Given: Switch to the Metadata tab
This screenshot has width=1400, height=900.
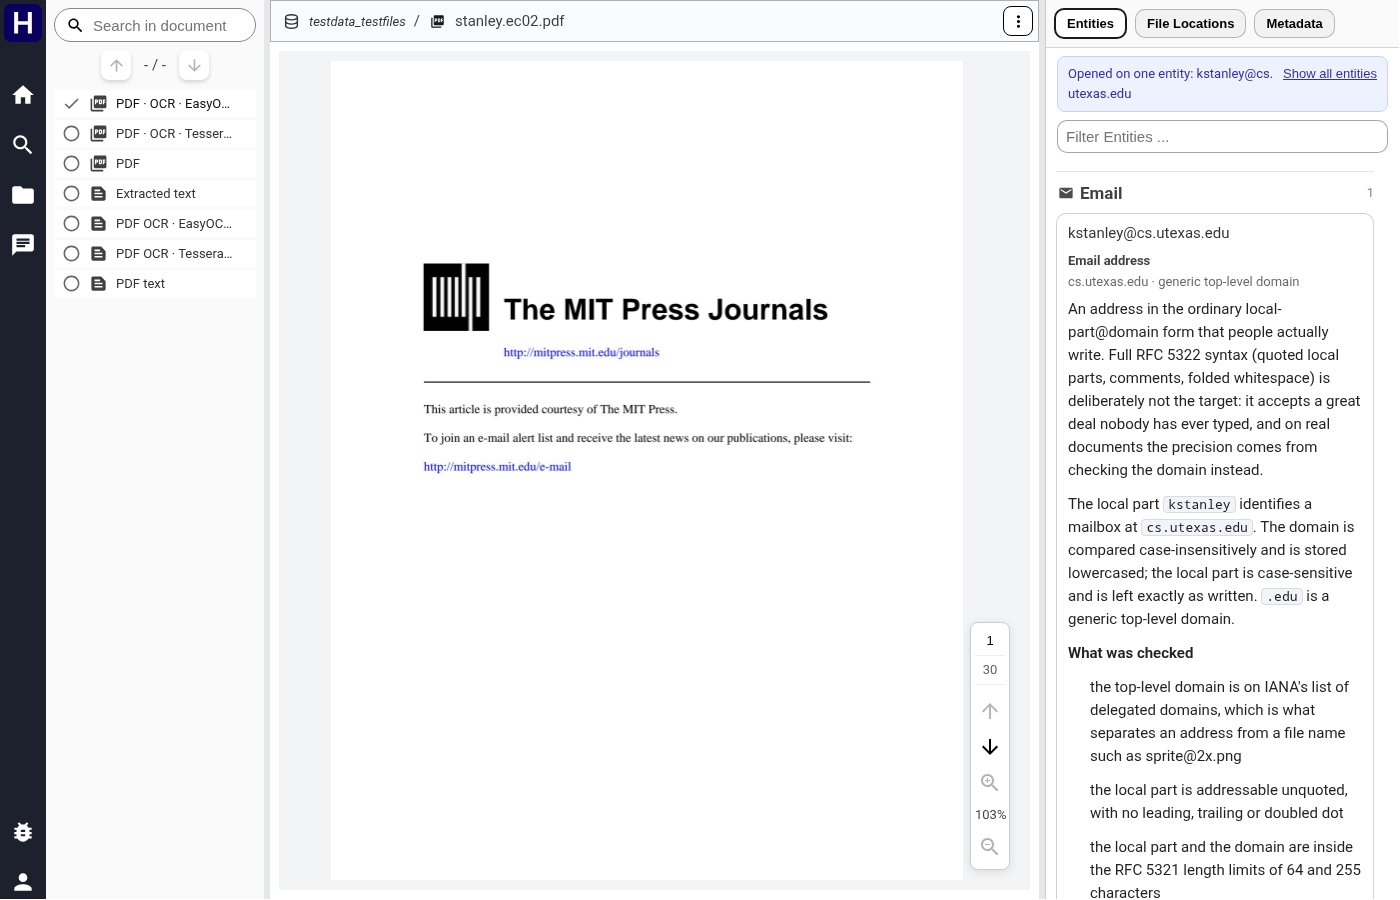Looking at the screenshot, I should 1294,24.
